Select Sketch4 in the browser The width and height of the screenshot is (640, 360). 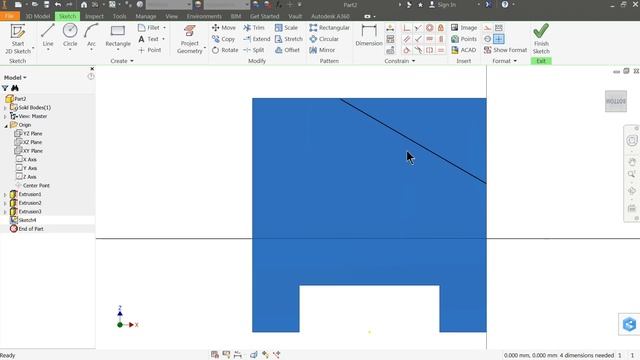coord(24,220)
